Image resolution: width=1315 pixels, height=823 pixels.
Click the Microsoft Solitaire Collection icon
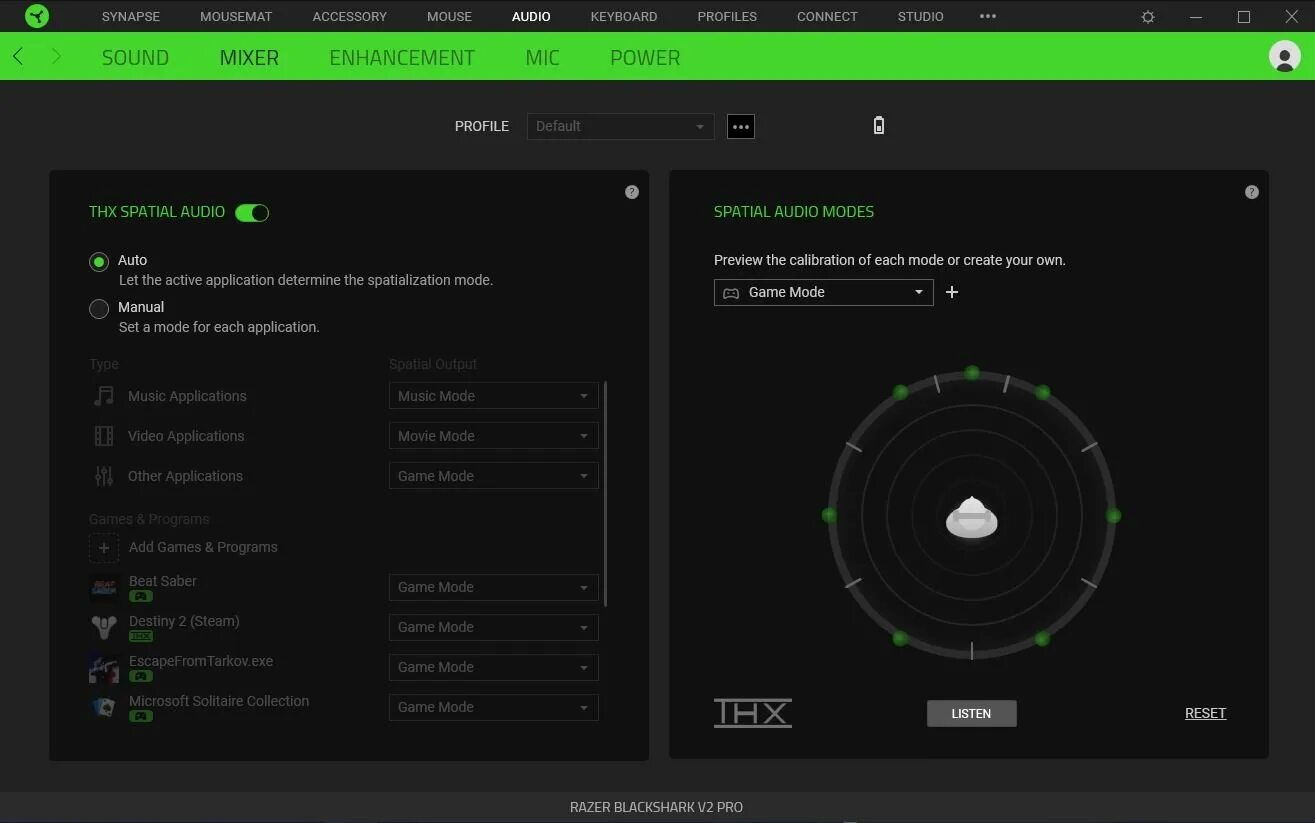click(x=104, y=708)
